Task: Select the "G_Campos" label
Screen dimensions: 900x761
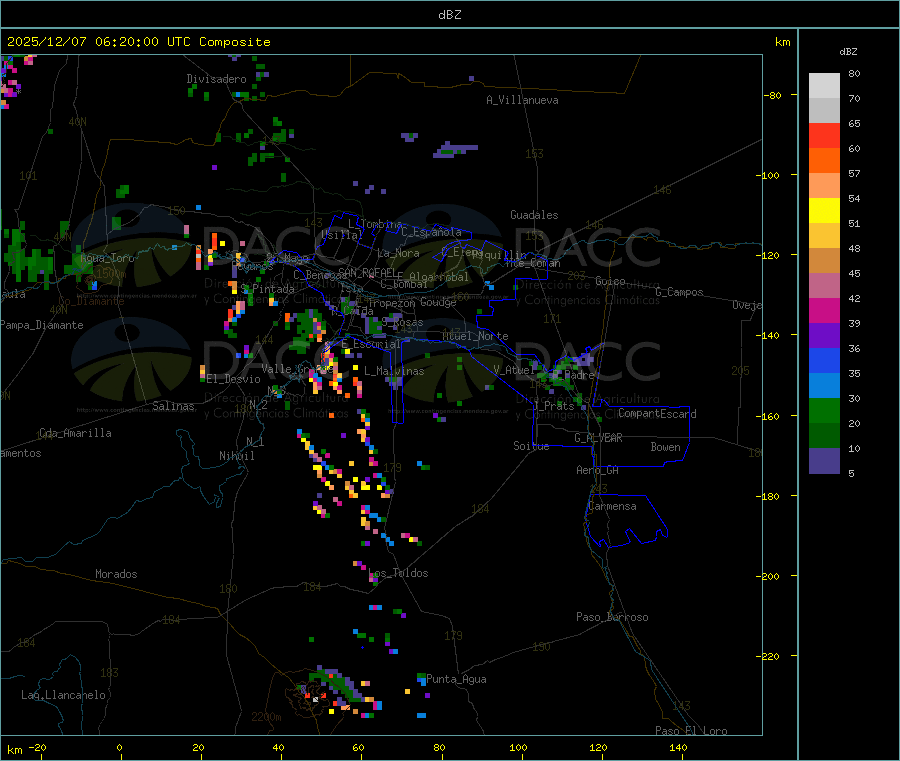Action: [679, 292]
